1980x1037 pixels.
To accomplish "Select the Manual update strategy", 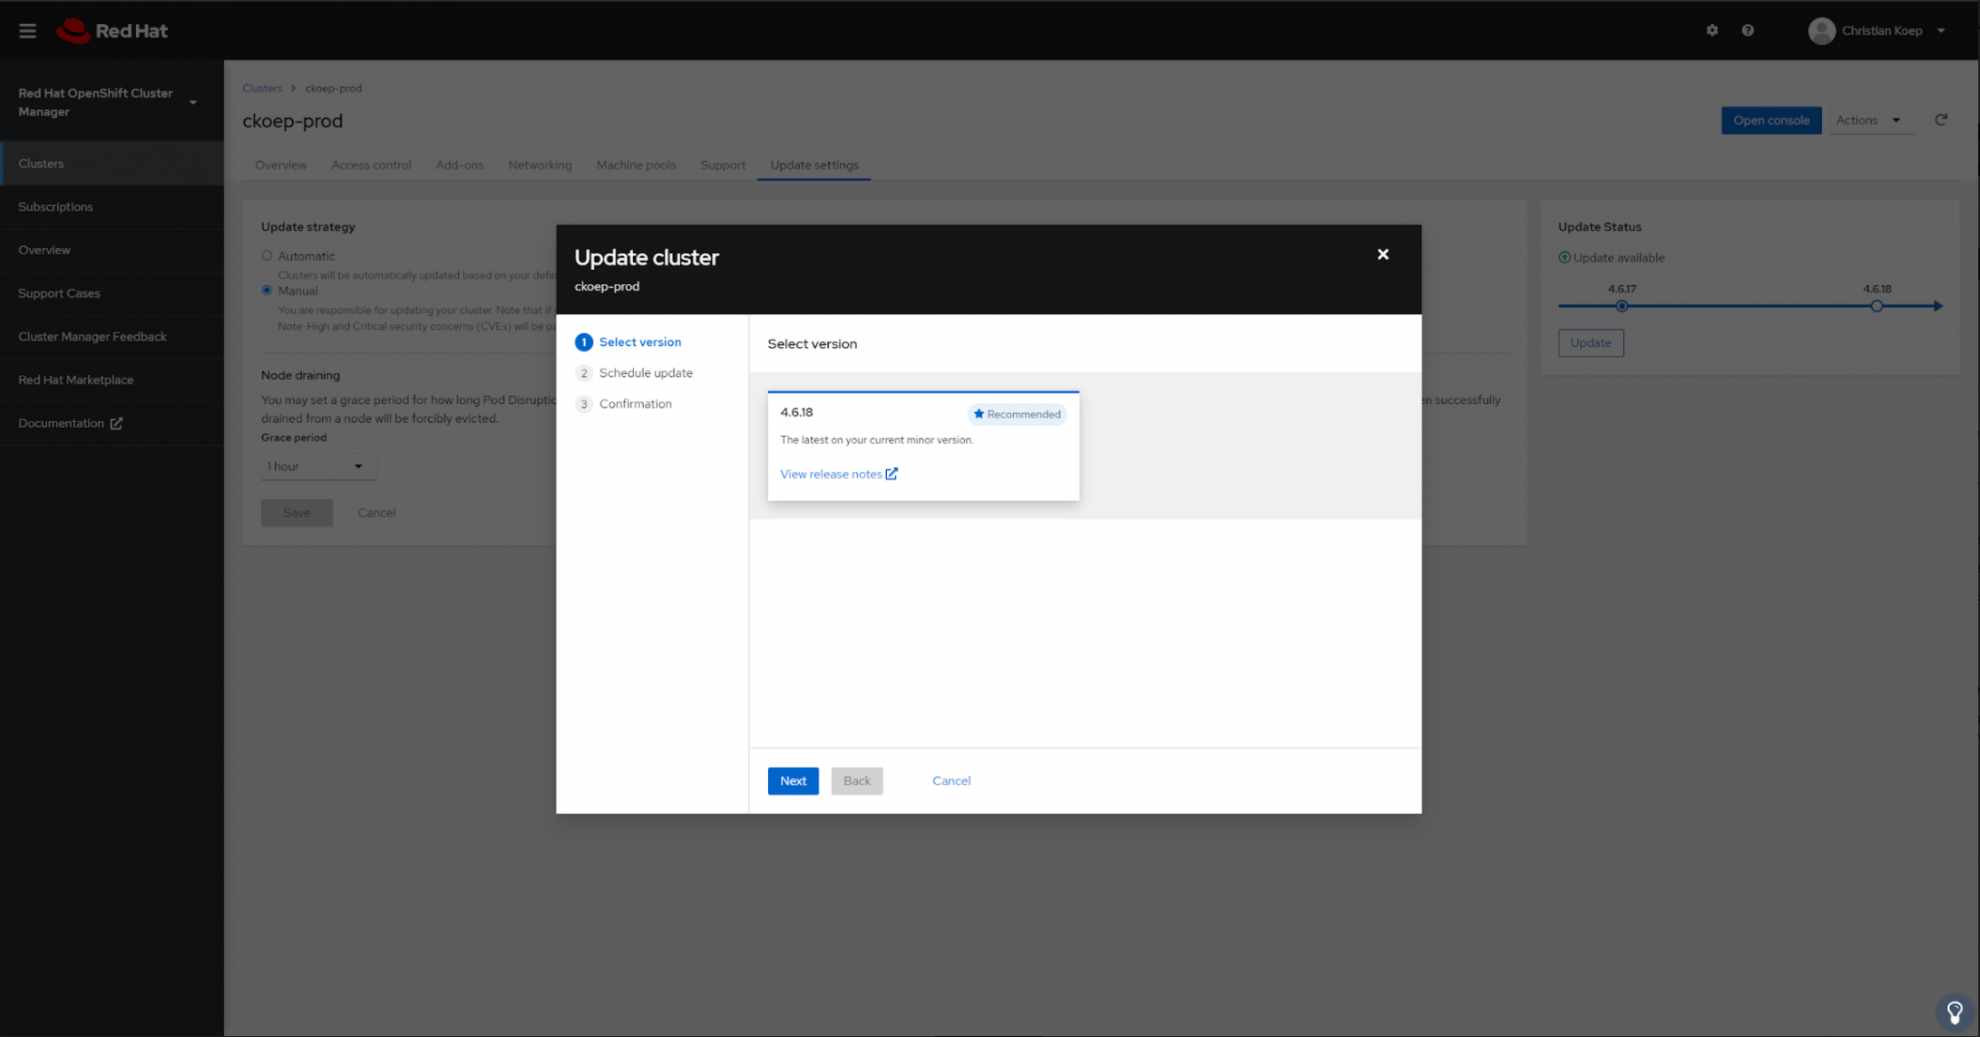I will click(266, 290).
